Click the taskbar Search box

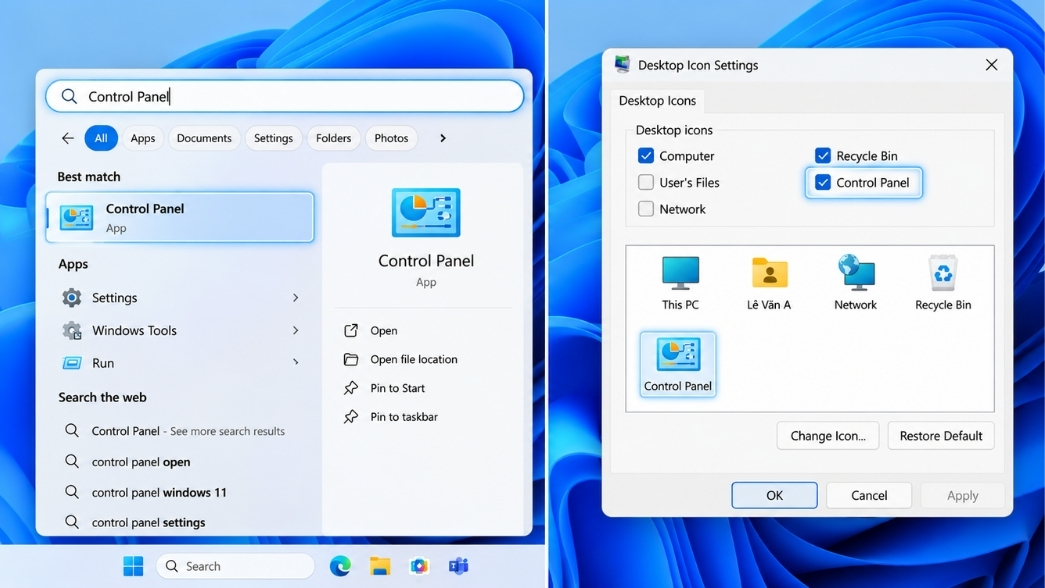click(x=235, y=566)
